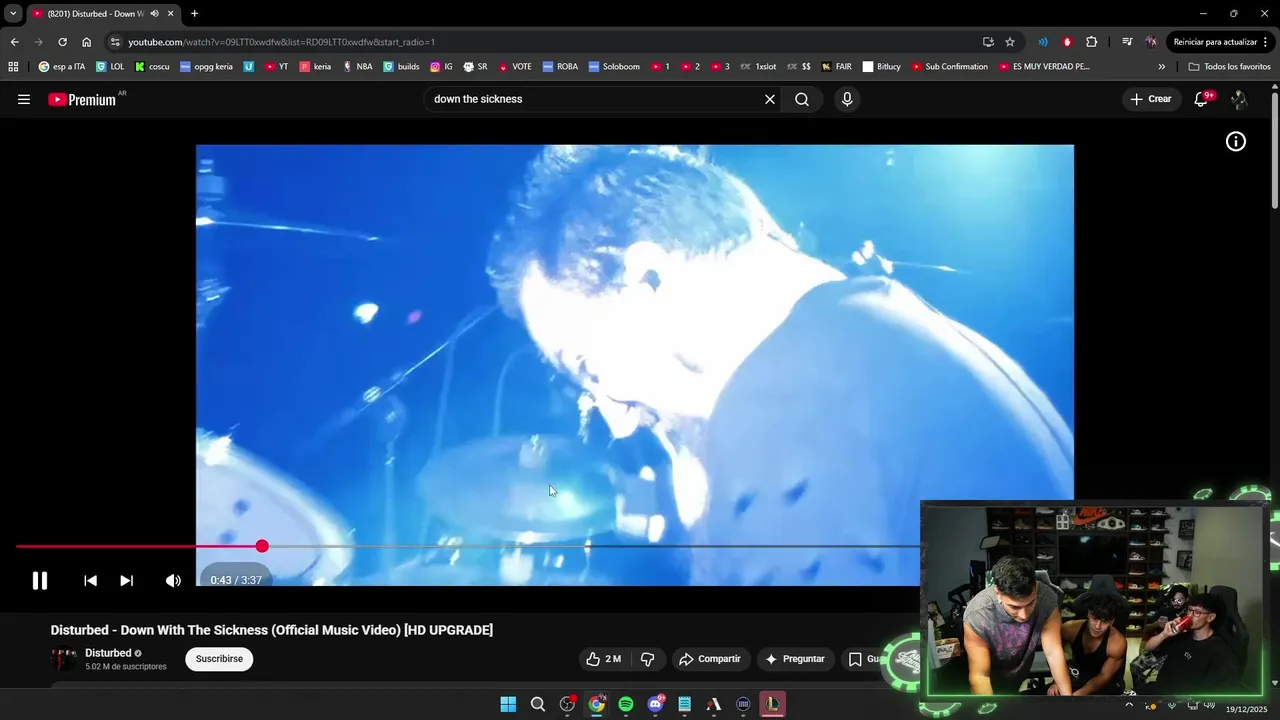Click the Preguntar button

796,659
